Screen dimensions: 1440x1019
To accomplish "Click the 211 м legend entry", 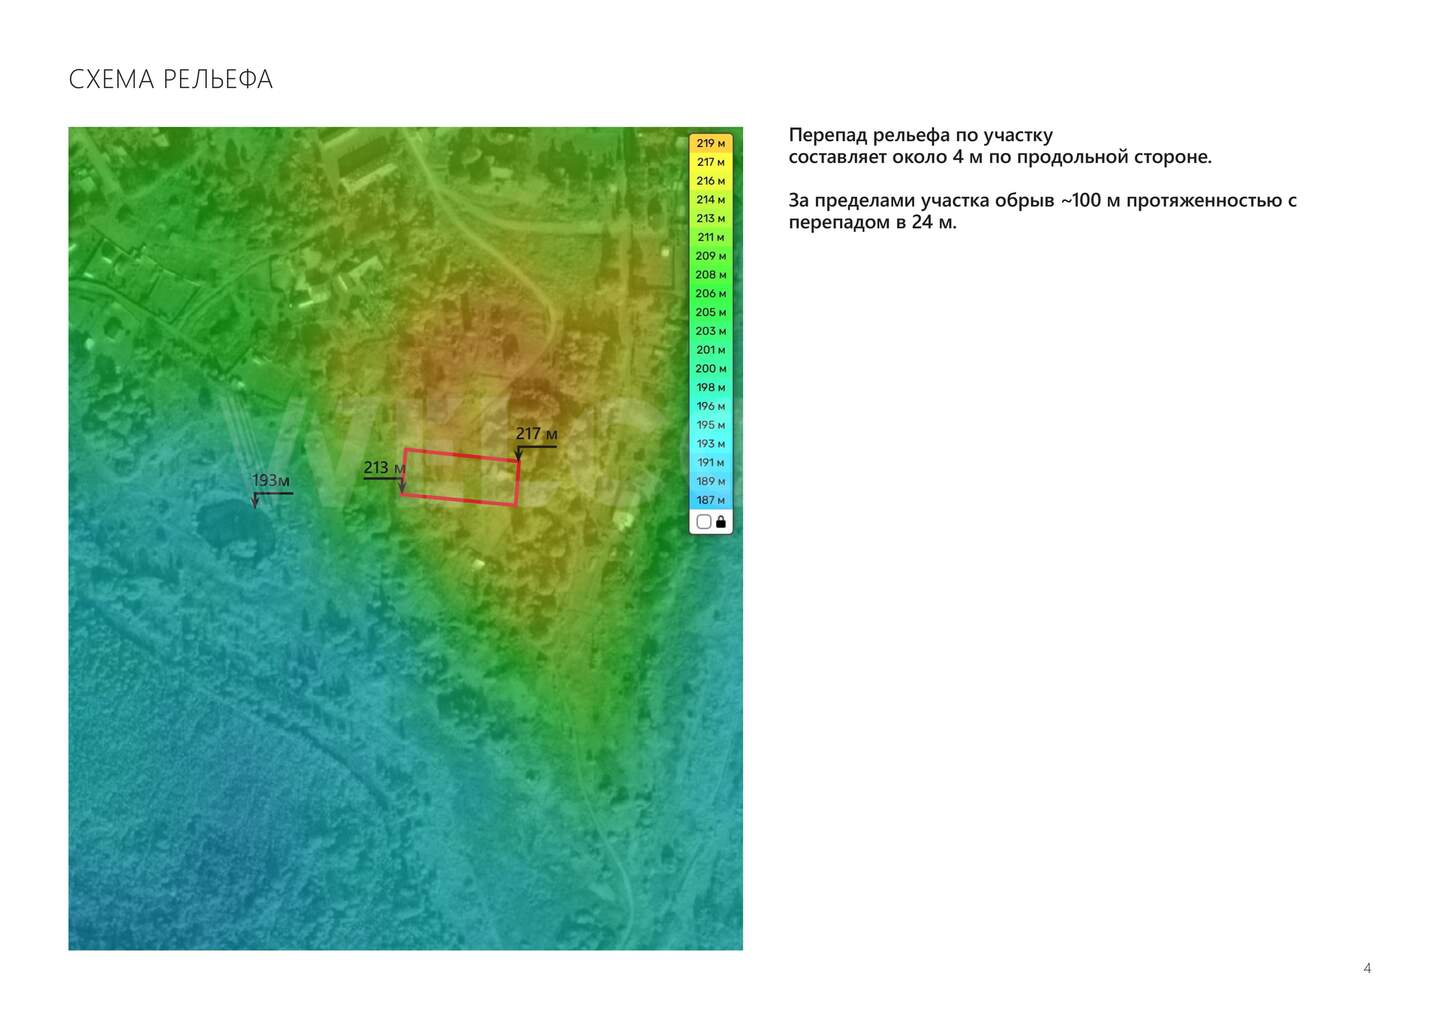I will pyautogui.click(x=711, y=237).
